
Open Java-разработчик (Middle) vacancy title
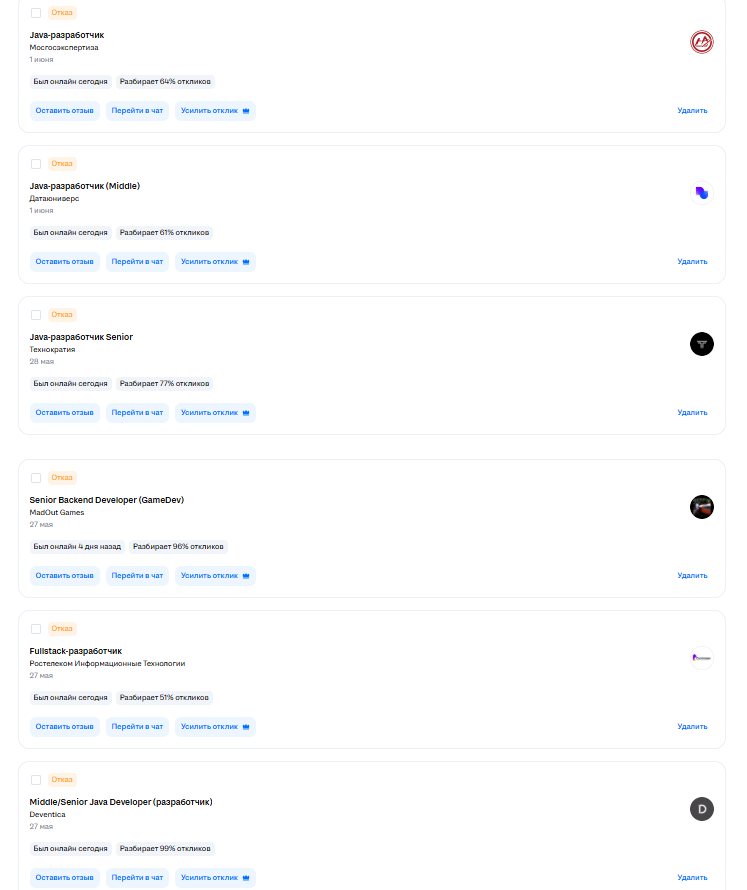(x=85, y=186)
